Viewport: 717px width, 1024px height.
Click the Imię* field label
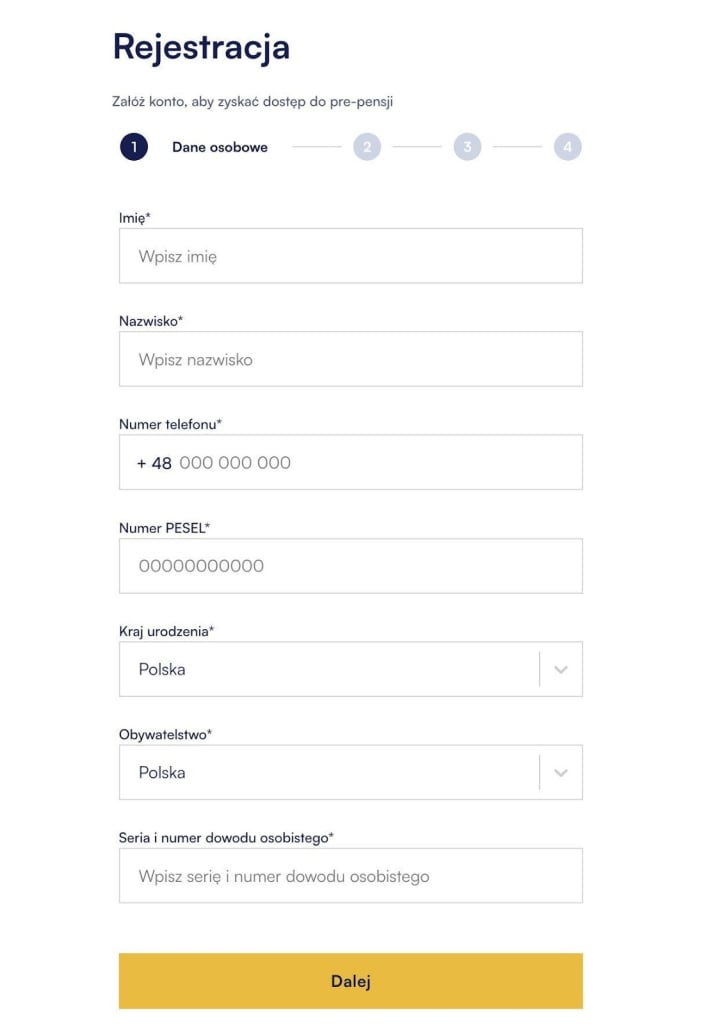[134, 217]
